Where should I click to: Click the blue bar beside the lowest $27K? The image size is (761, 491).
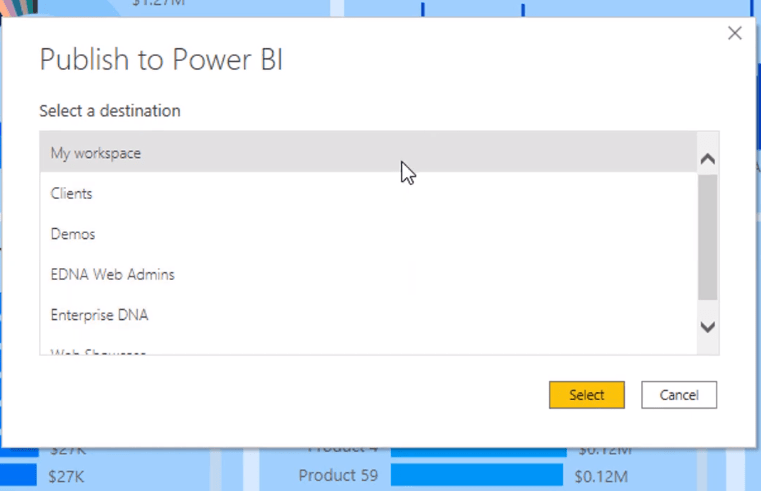pos(18,475)
